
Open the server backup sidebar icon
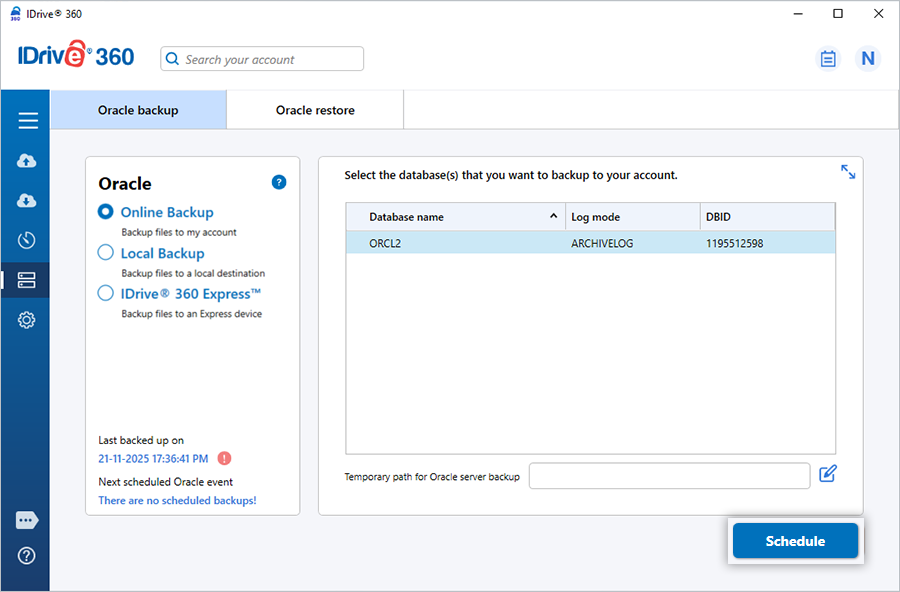[27, 280]
